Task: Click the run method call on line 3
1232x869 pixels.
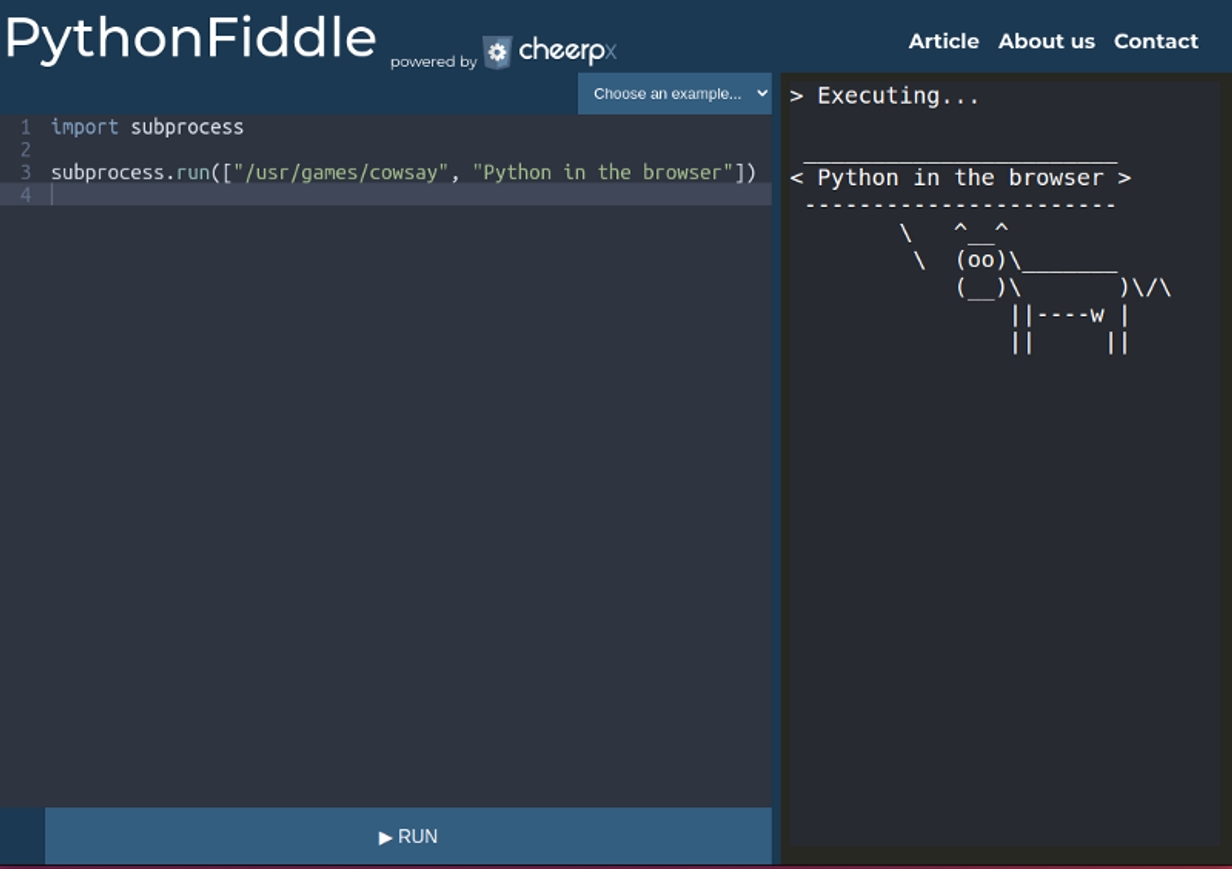Action: coord(192,172)
